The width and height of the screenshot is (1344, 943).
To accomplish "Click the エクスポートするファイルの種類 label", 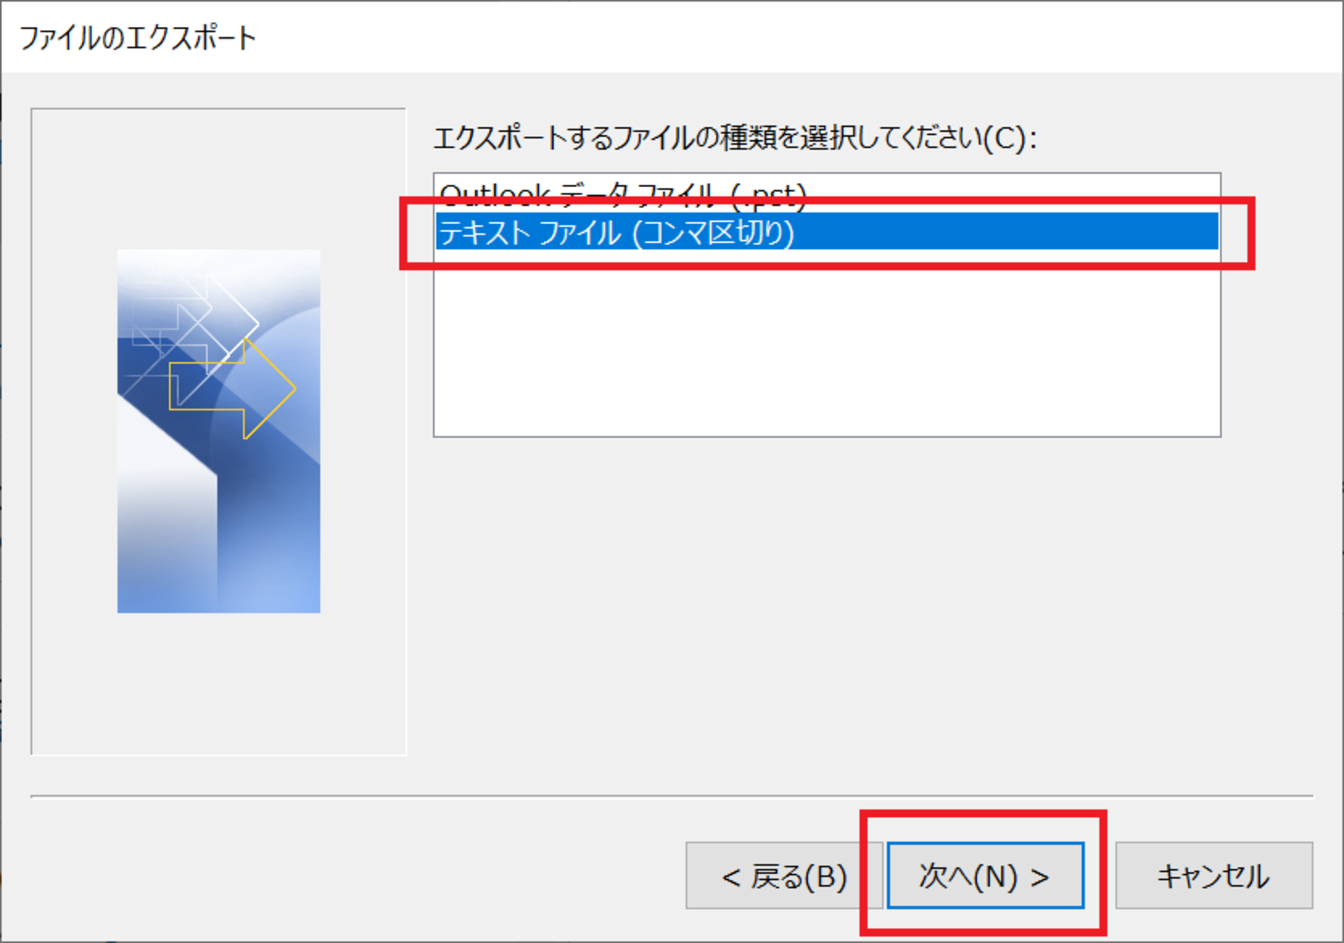I will (734, 137).
